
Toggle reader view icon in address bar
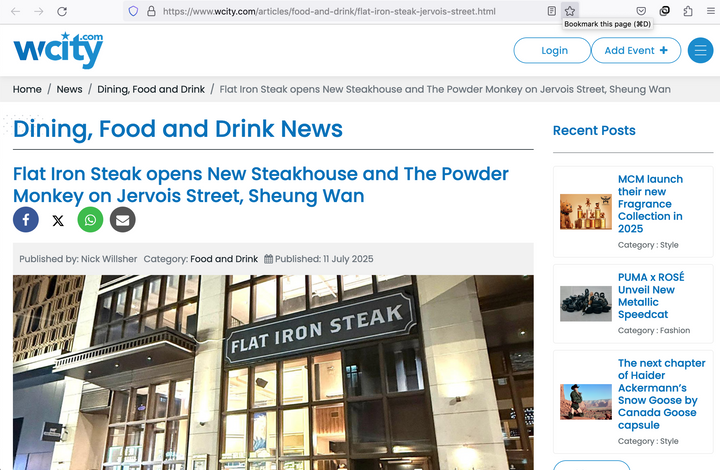[x=552, y=11]
